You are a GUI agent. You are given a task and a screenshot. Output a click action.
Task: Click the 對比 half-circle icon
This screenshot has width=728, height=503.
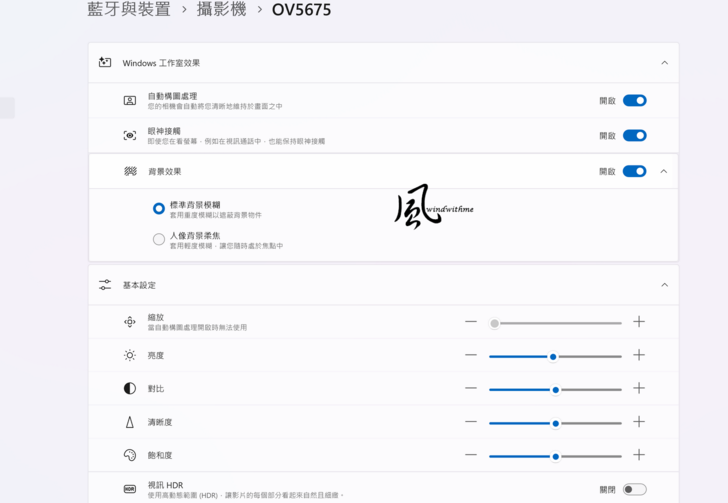click(130, 388)
